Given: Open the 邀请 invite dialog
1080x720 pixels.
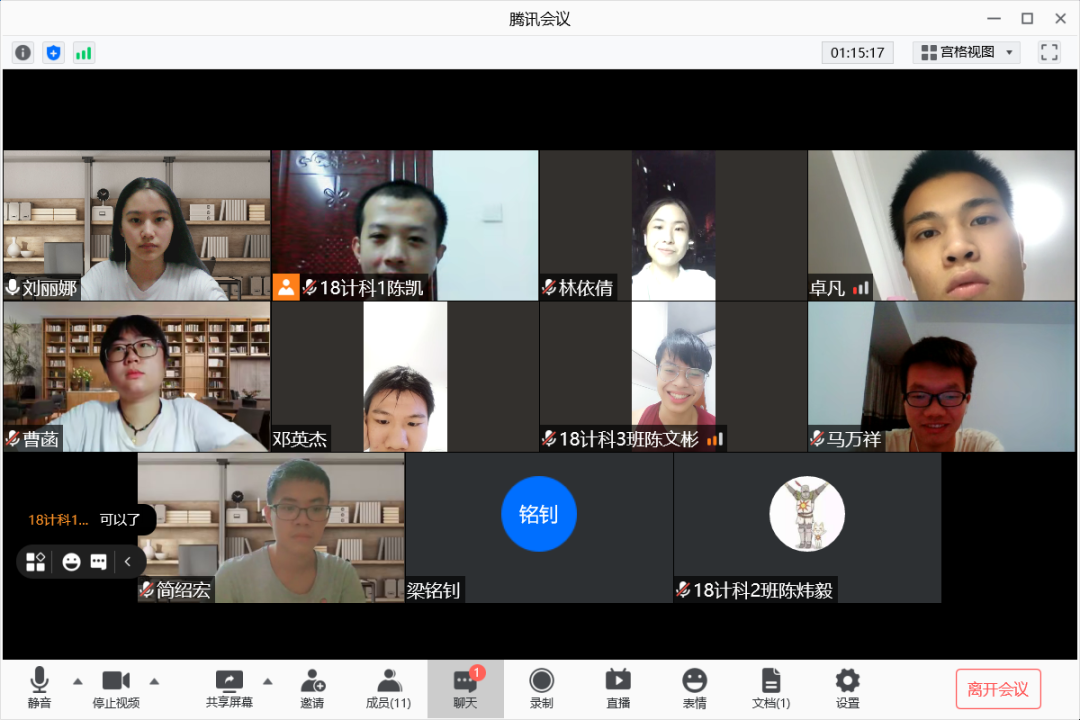Looking at the screenshot, I should tap(312, 688).
